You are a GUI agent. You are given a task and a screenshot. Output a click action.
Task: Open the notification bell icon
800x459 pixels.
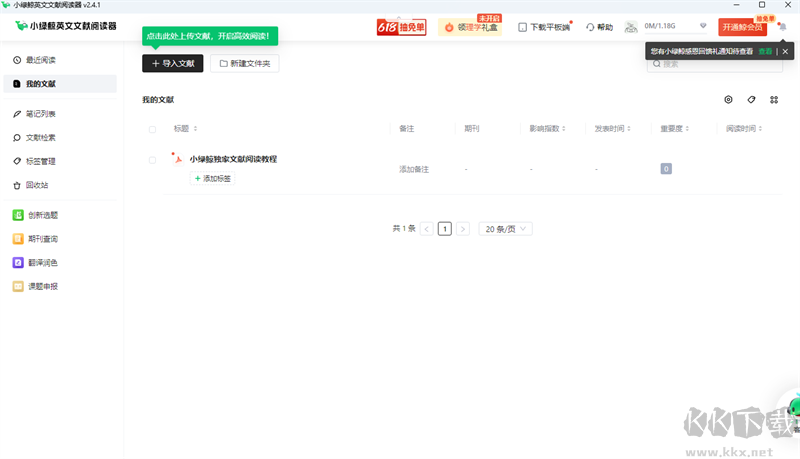click(x=783, y=27)
